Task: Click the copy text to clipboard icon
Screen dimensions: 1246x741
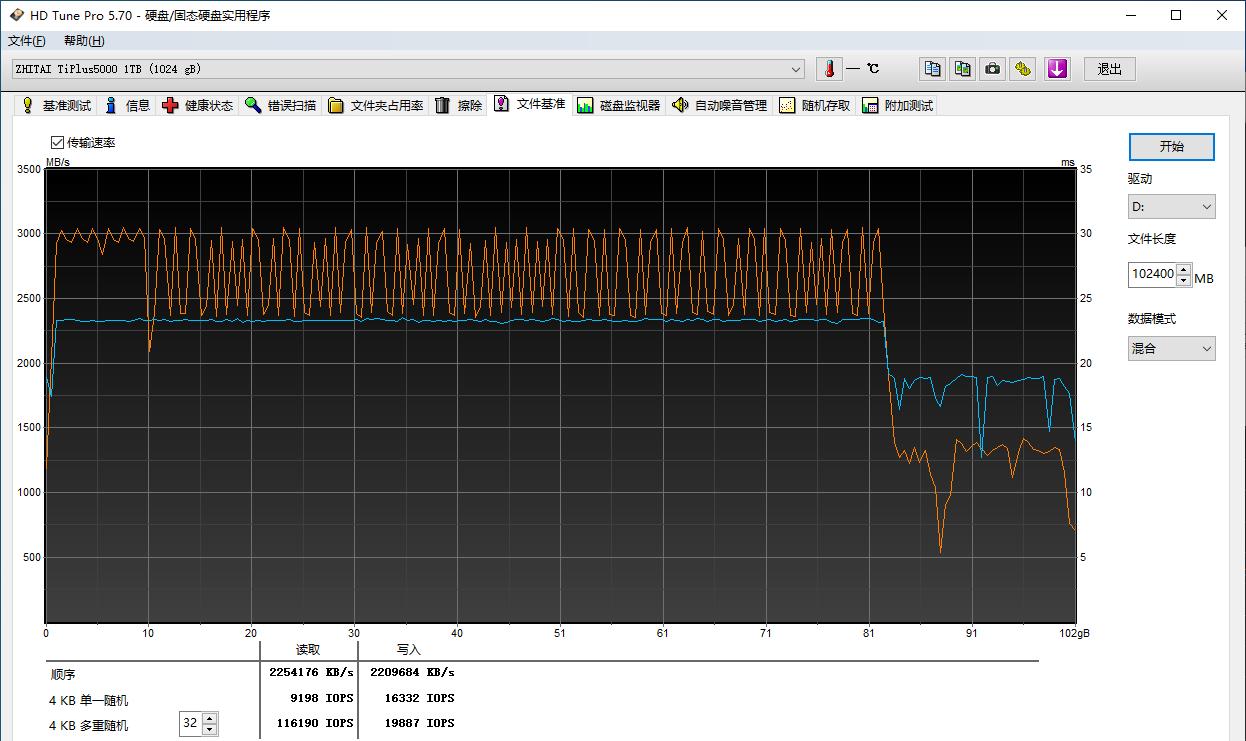Action: point(932,69)
